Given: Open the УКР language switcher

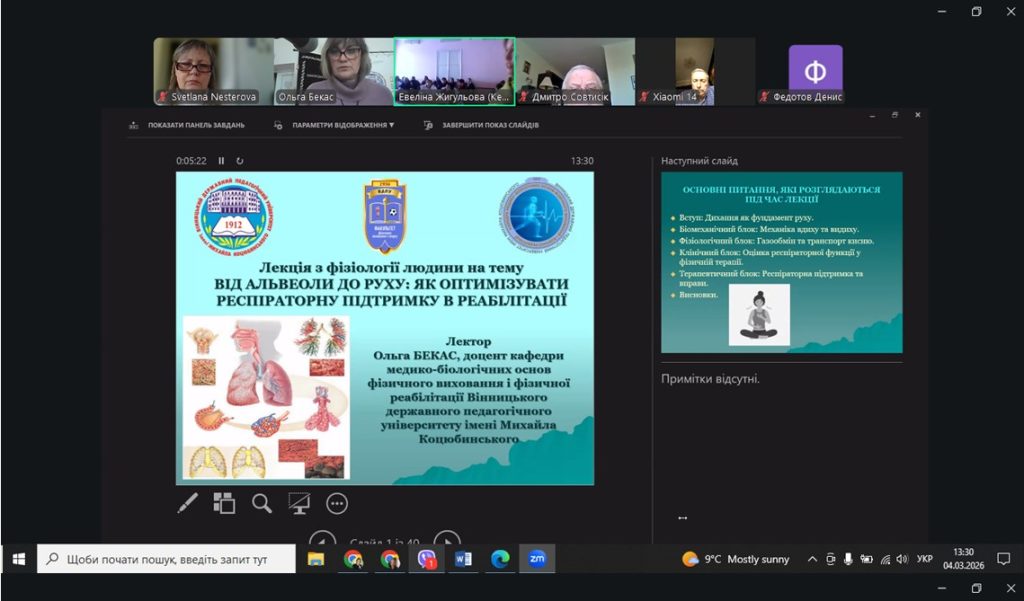Looking at the screenshot, I should [925, 559].
